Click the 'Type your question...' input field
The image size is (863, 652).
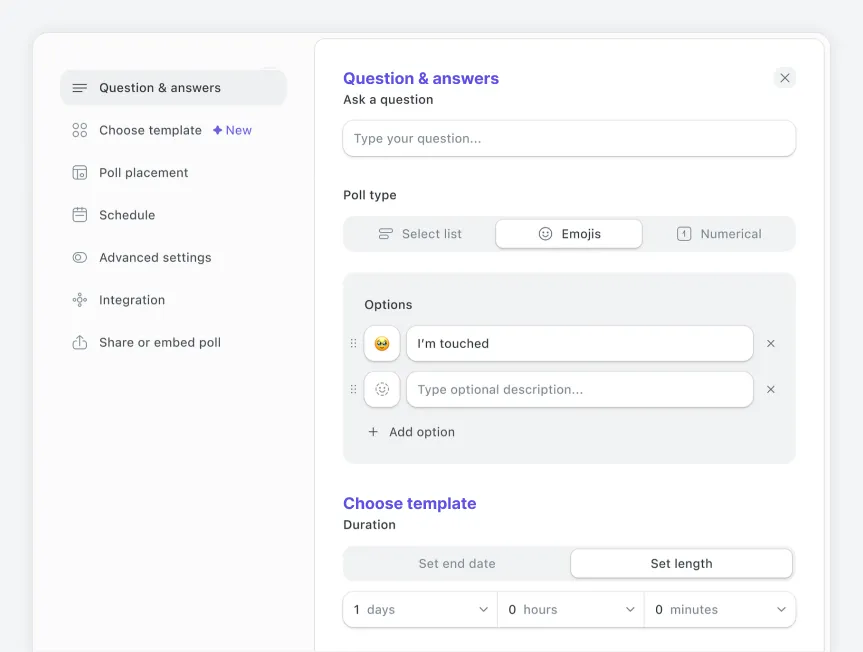pyautogui.click(x=569, y=139)
